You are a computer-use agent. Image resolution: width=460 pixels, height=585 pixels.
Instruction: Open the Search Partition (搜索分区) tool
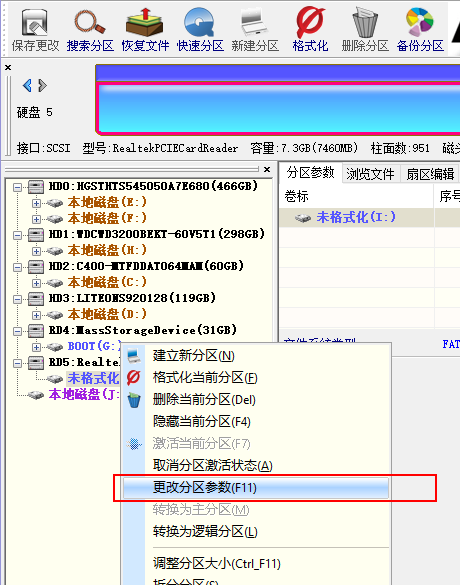tap(90, 30)
